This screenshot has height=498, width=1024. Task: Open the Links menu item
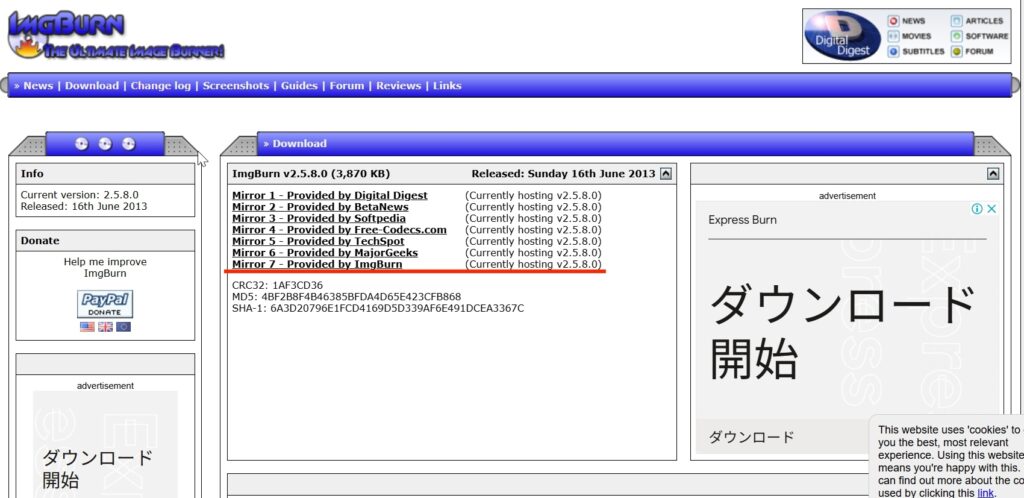(x=447, y=86)
